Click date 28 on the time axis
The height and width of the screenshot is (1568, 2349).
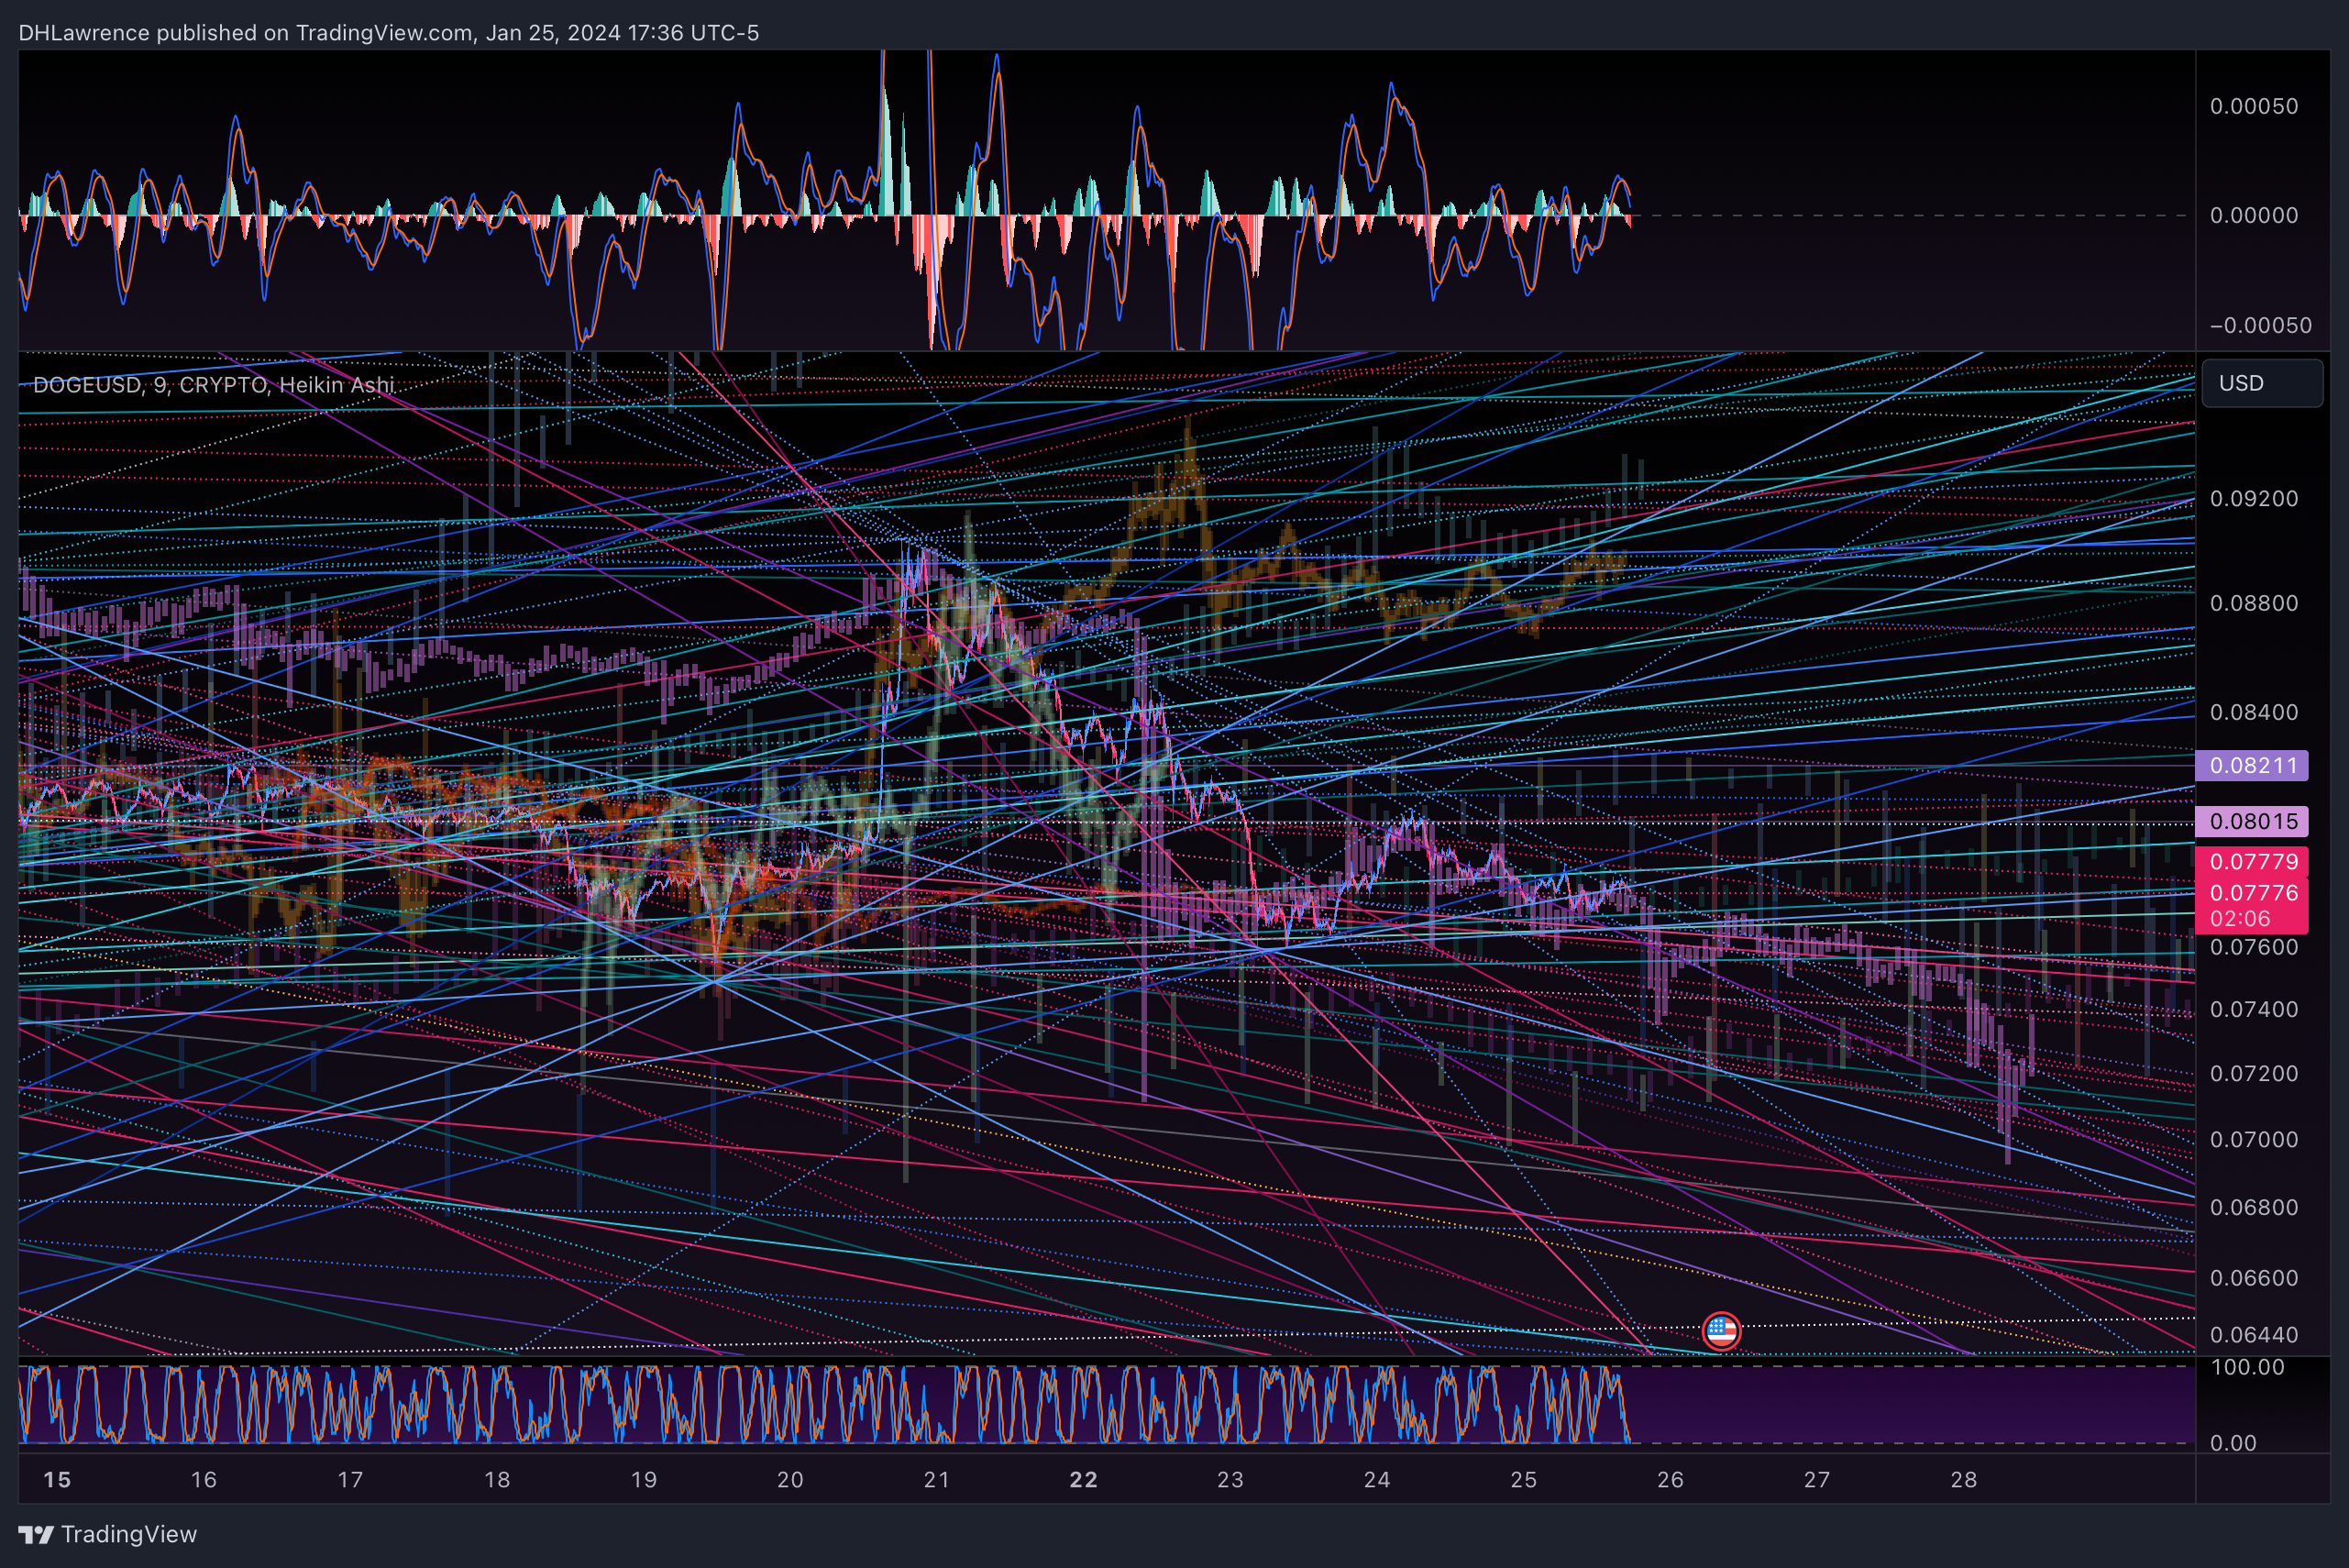pos(1964,1480)
